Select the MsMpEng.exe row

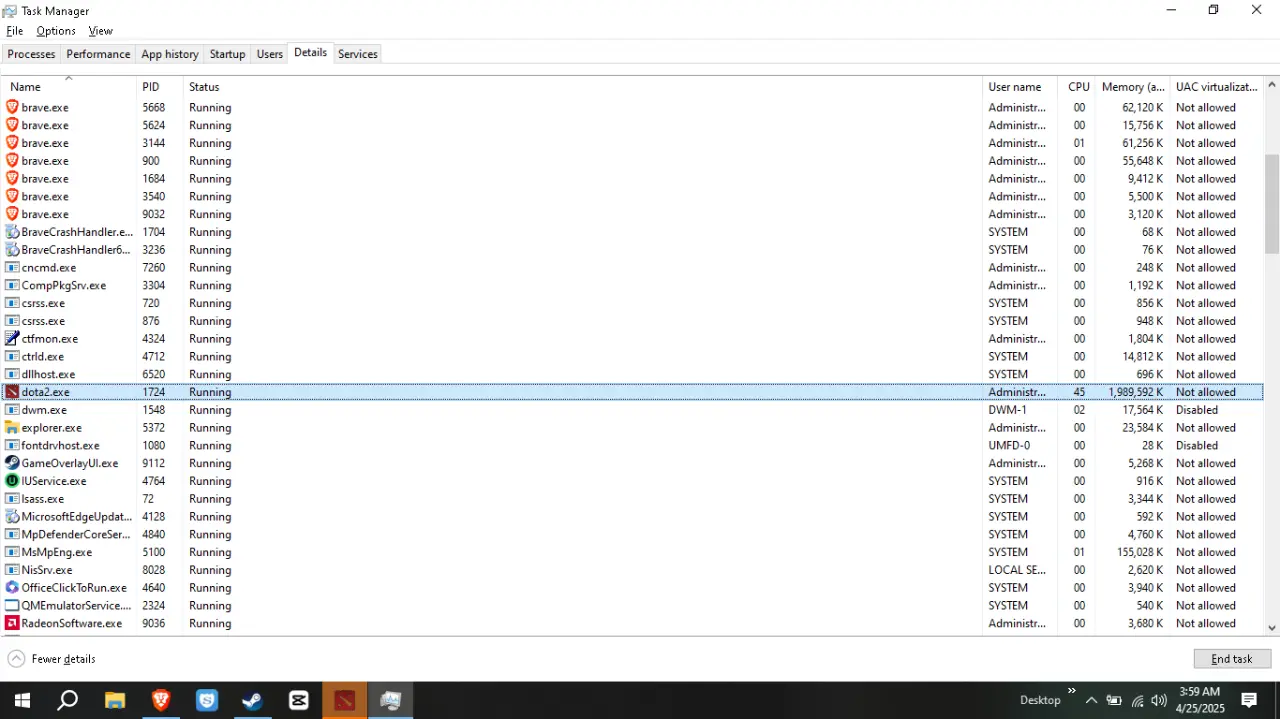632,552
